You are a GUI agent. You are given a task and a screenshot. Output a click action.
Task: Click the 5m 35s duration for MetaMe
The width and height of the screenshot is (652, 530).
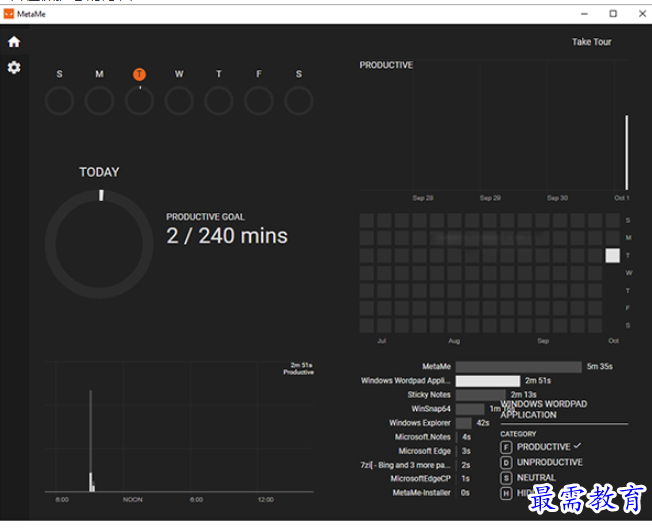coord(600,367)
